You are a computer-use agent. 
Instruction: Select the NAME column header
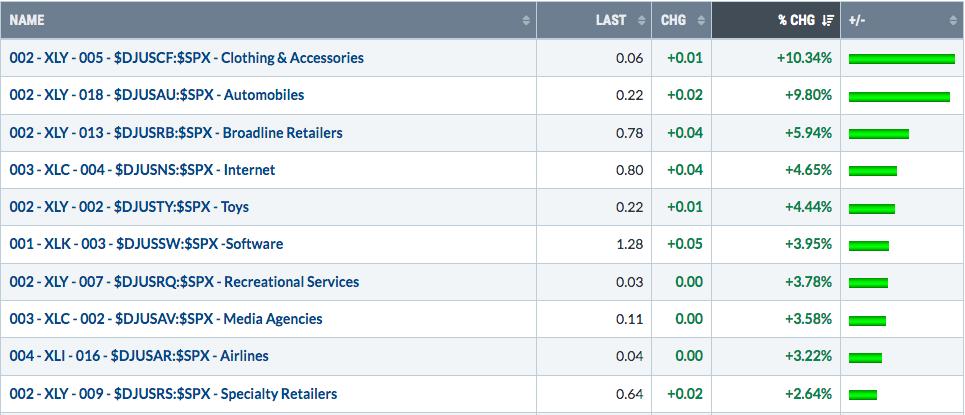[x=268, y=20]
